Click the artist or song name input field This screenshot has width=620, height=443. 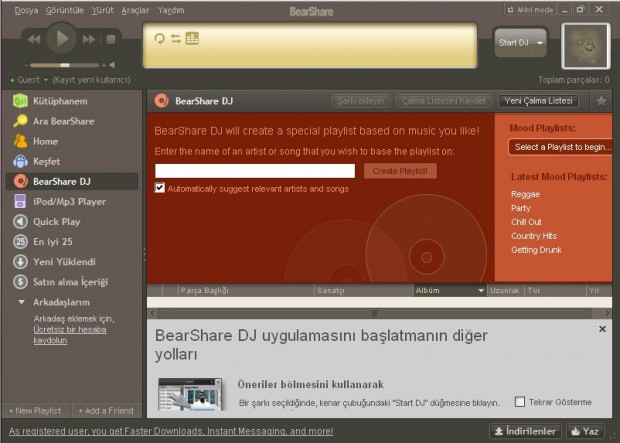(x=255, y=171)
